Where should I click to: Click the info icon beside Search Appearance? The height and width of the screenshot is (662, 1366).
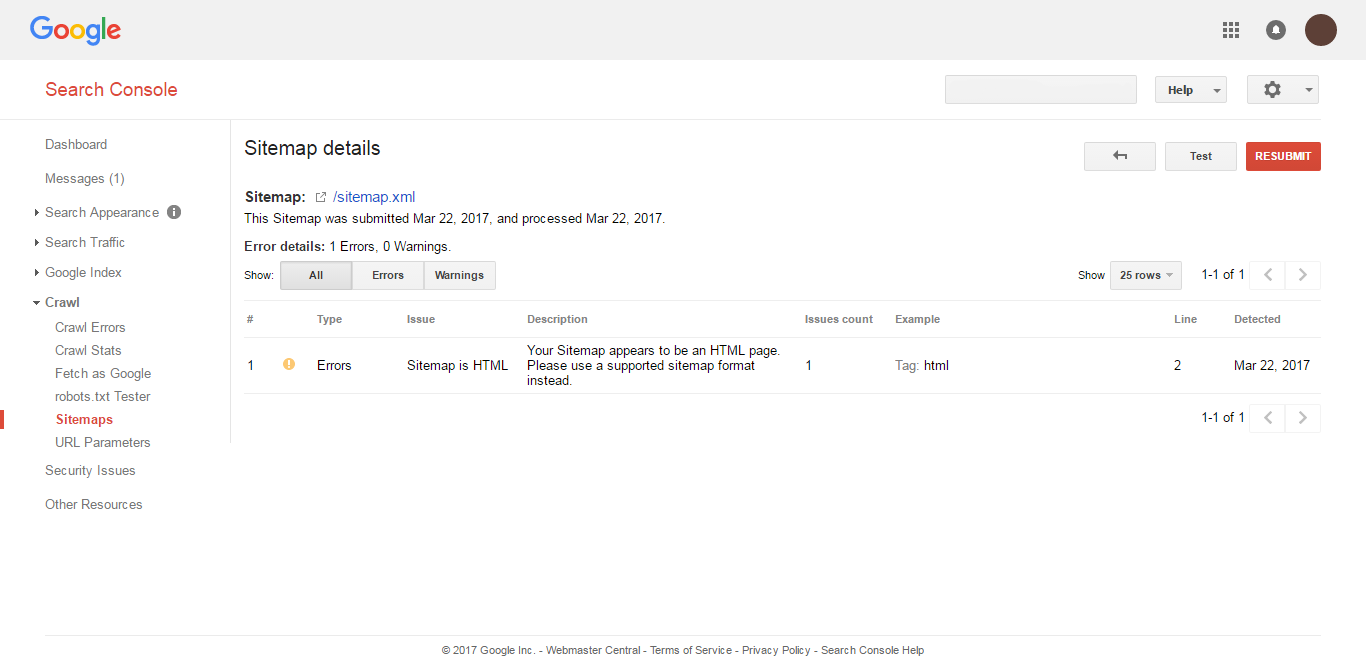174,212
